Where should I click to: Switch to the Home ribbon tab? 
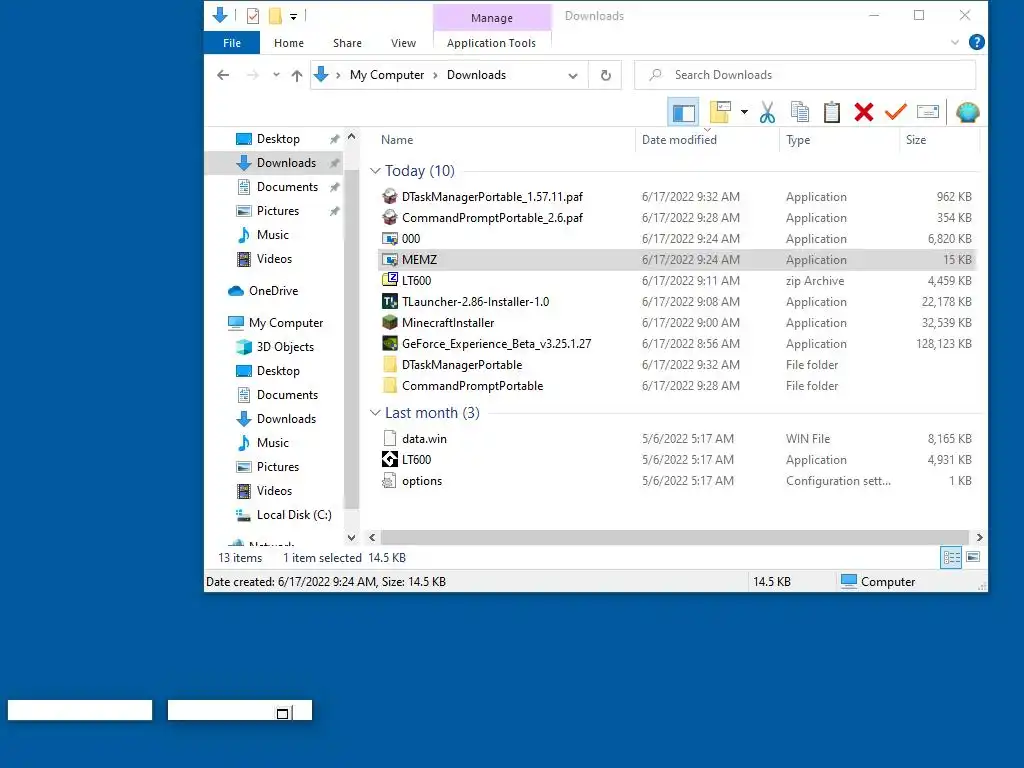289,43
